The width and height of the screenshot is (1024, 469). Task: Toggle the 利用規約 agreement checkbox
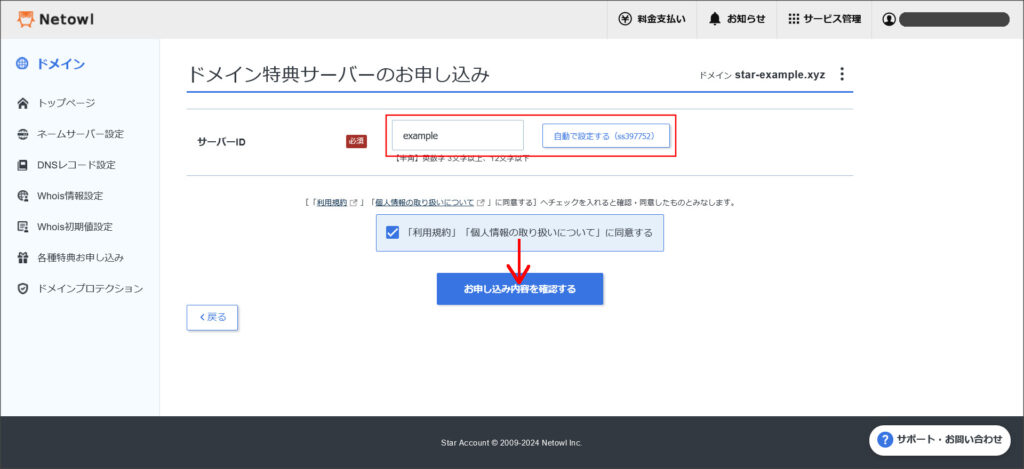(392, 233)
